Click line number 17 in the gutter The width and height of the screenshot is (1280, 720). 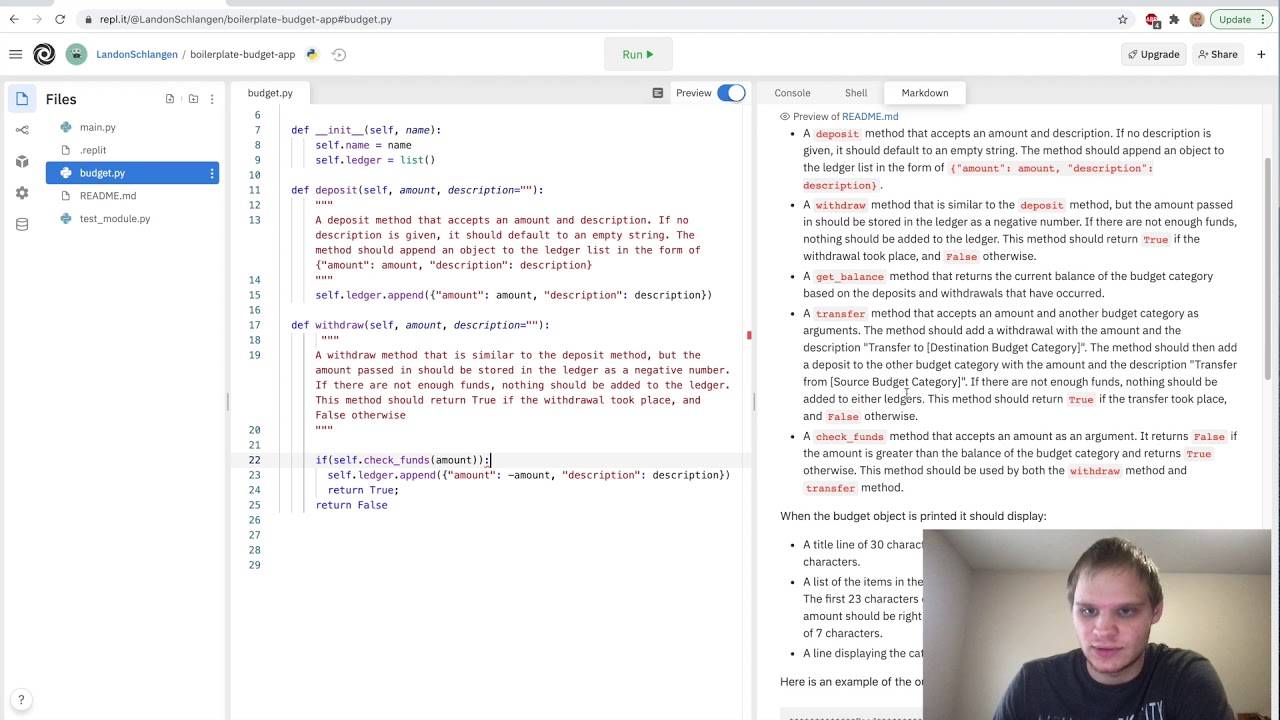click(255, 325)
